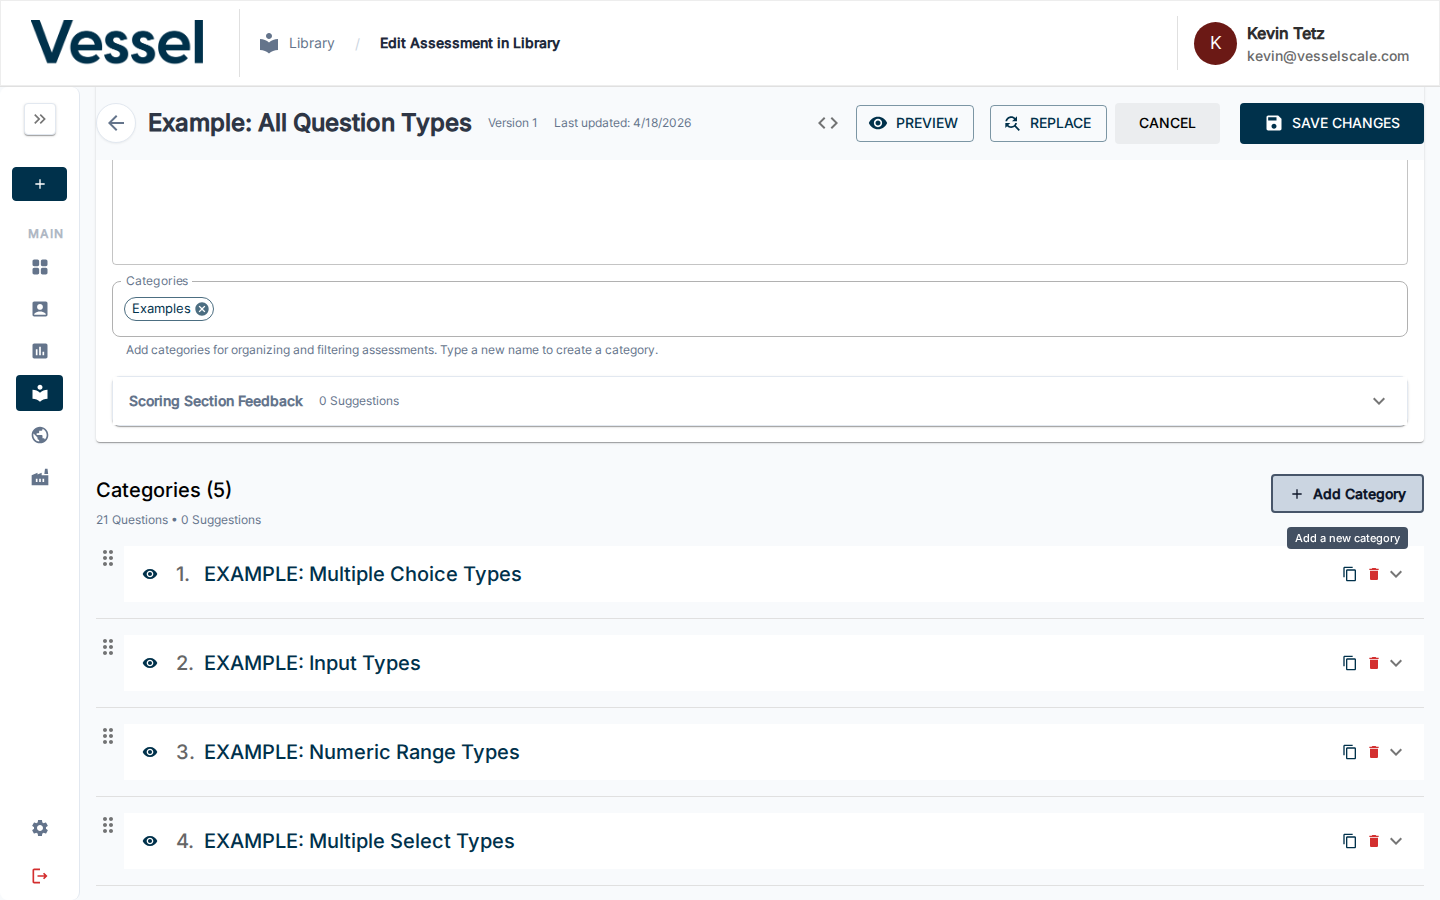Viewport: 1440px width, 900px height.
Task: Remove the Examples category chip
Action: 202,309
